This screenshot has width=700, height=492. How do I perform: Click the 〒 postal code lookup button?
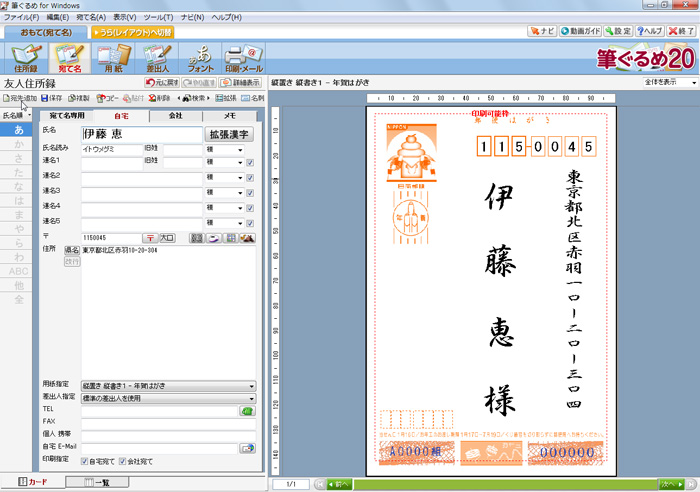click(150, 238)
